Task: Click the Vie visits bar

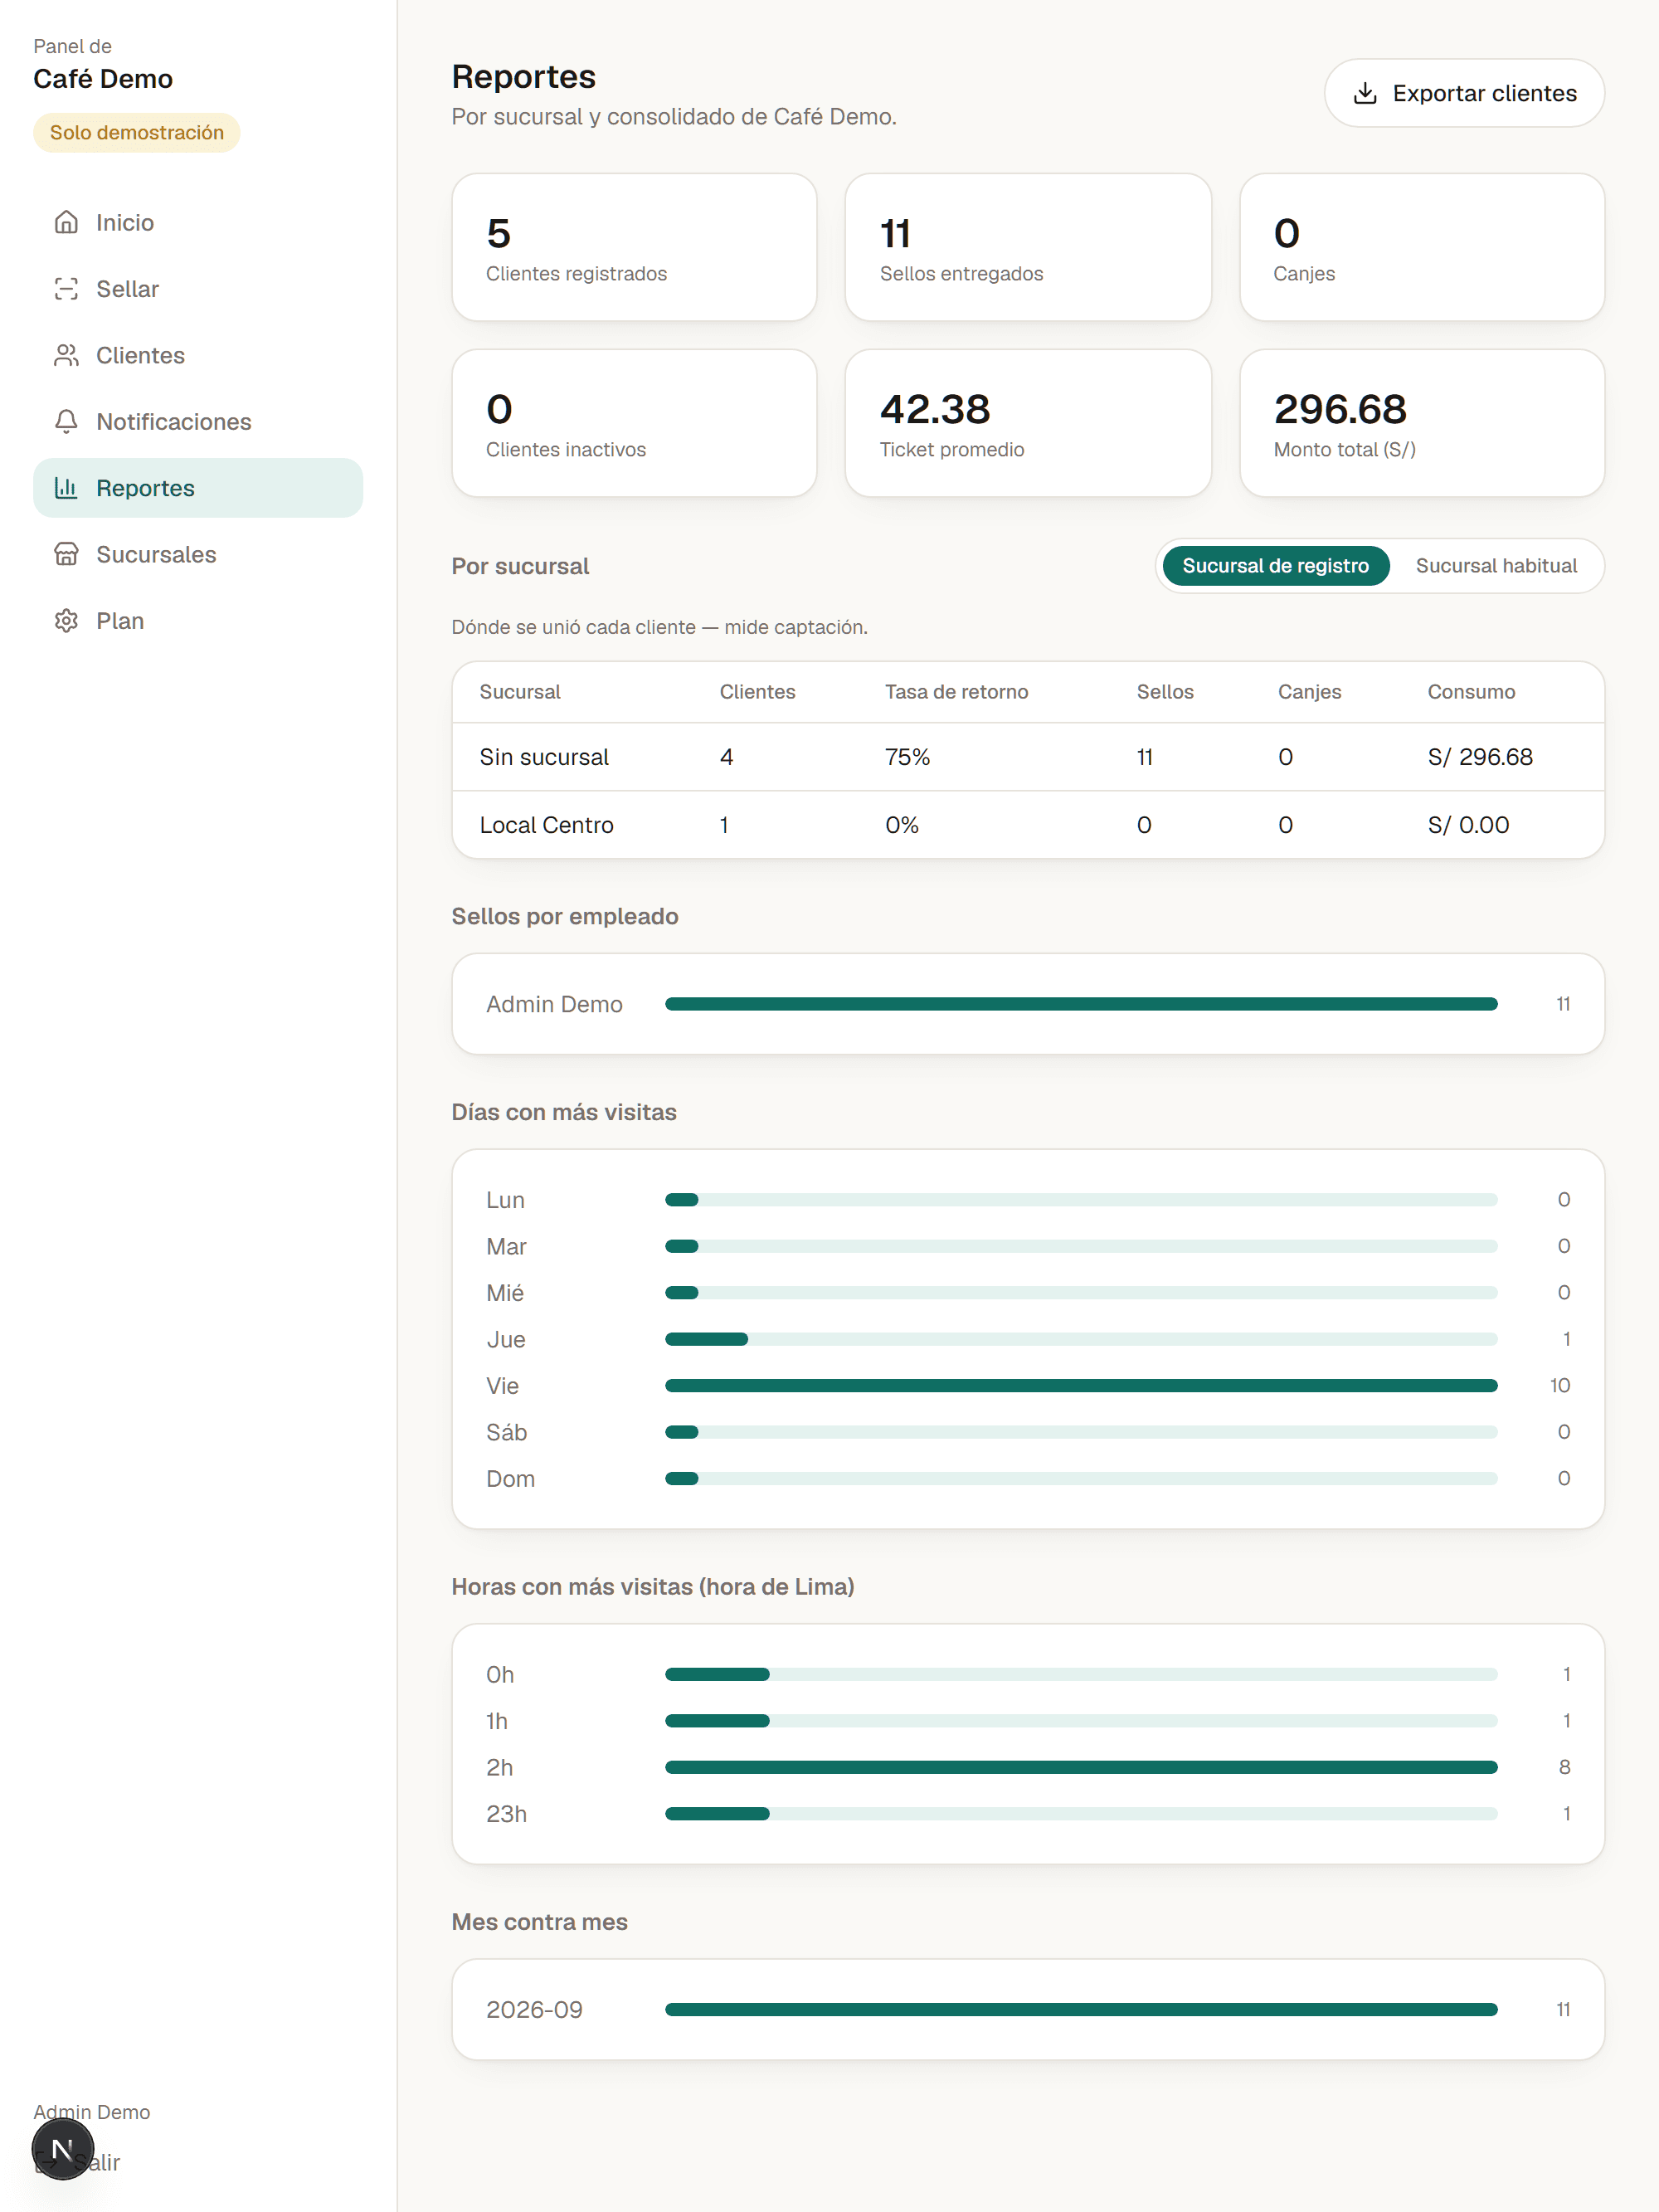Action: (x=1081, y=1385)
